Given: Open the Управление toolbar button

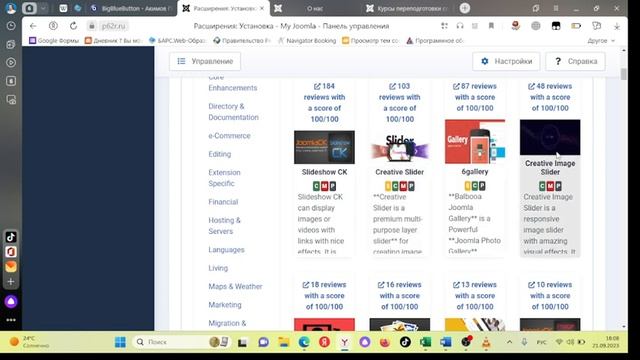Looking at the screenshot, I should pyautogui.click(x=205, y=61).
